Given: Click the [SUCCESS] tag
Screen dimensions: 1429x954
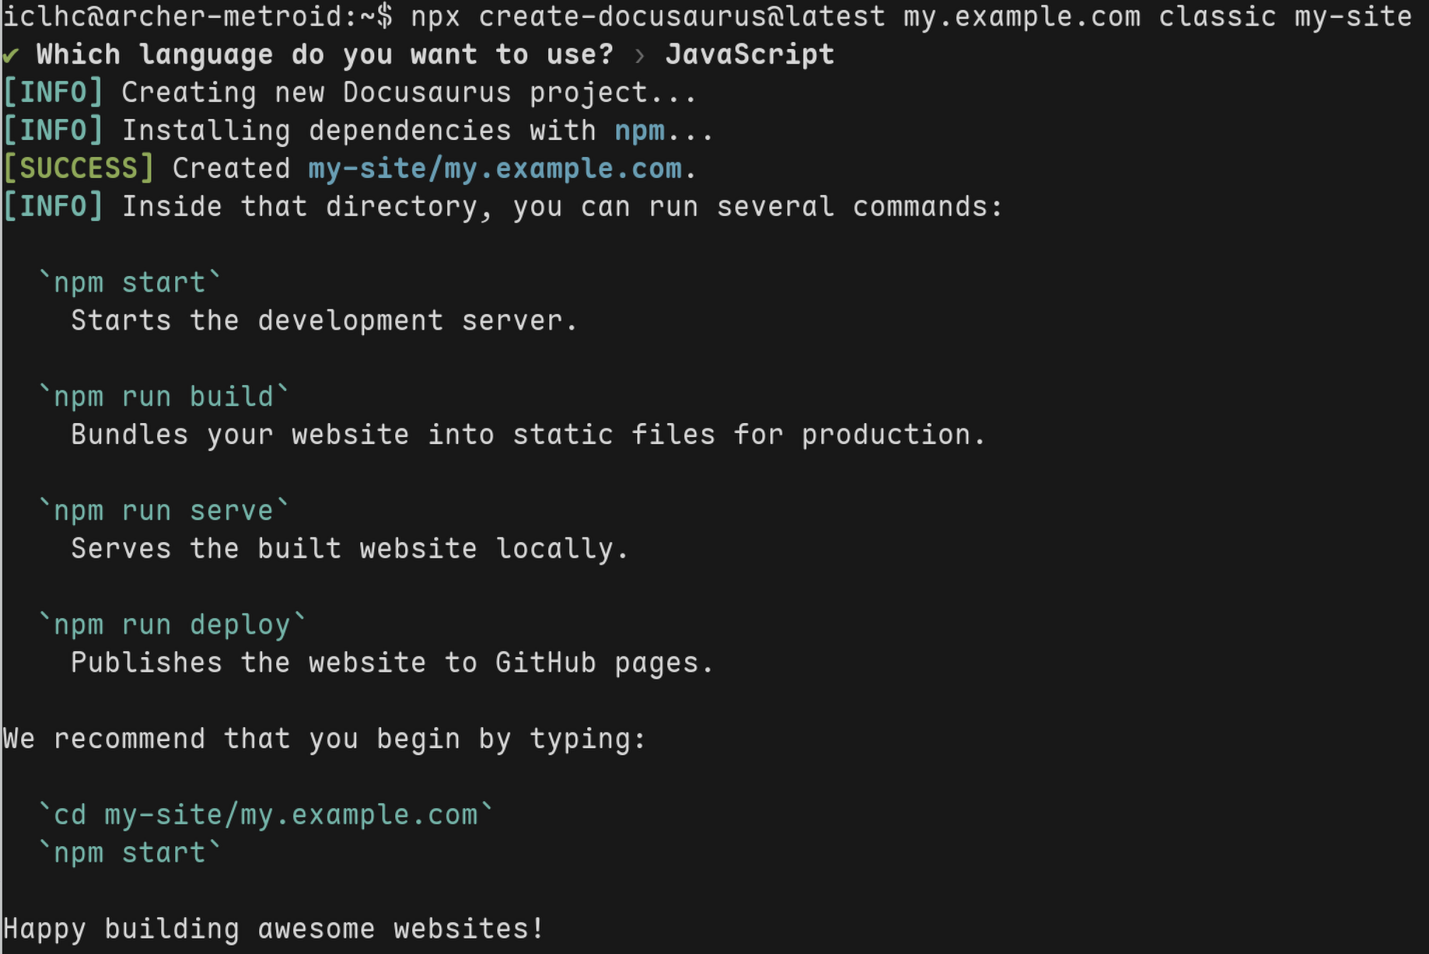Looking at the screenshot, I should click(x=79, y=169).
